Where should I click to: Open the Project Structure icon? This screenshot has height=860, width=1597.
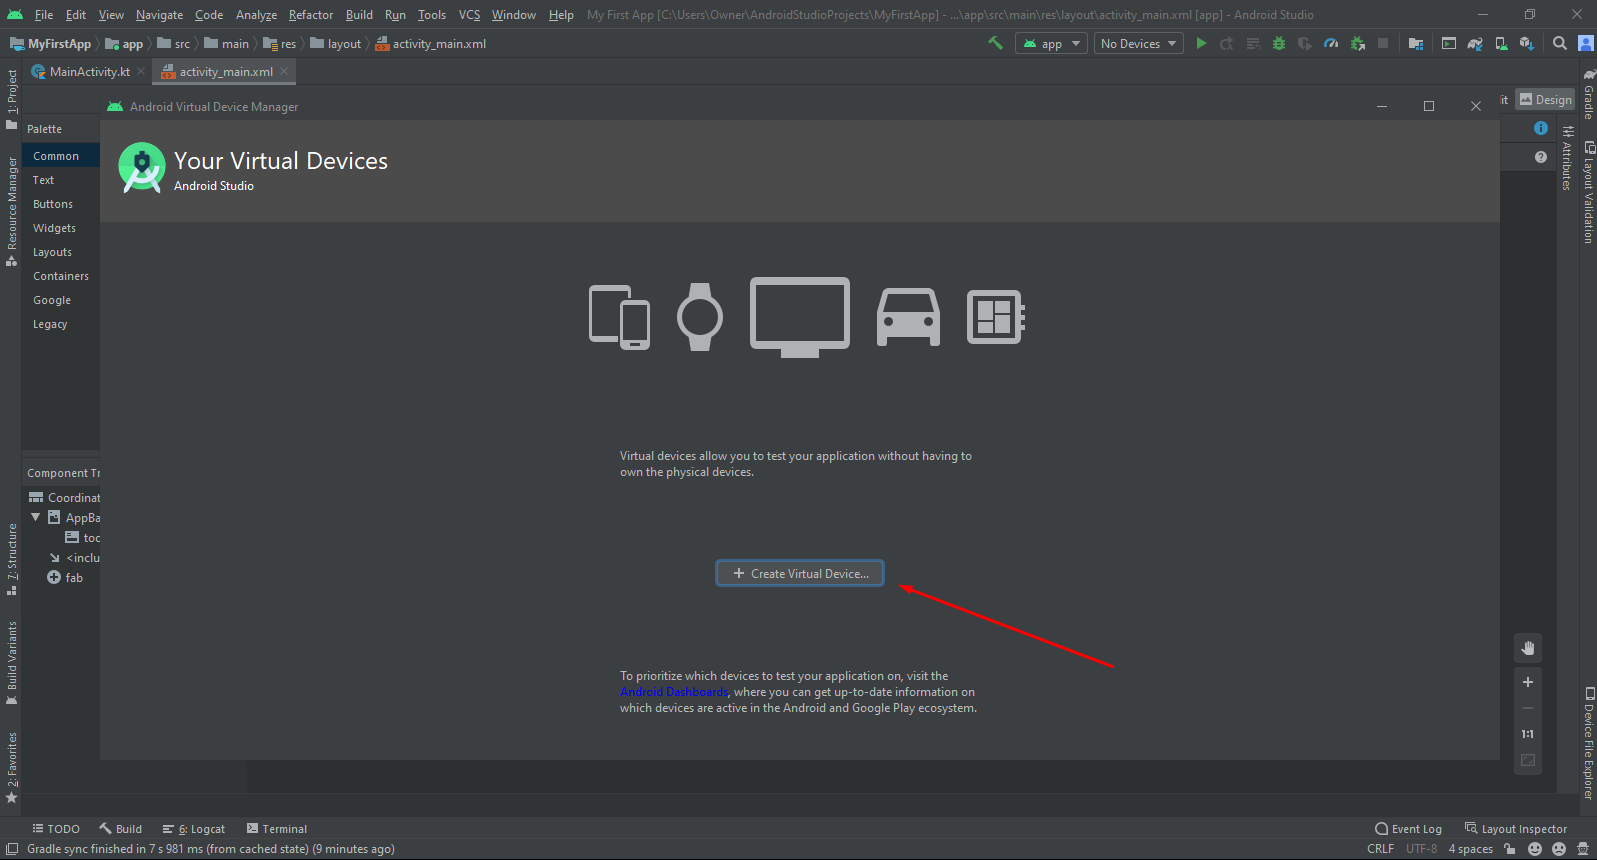pyautogui.click(x=1416, y=43)
